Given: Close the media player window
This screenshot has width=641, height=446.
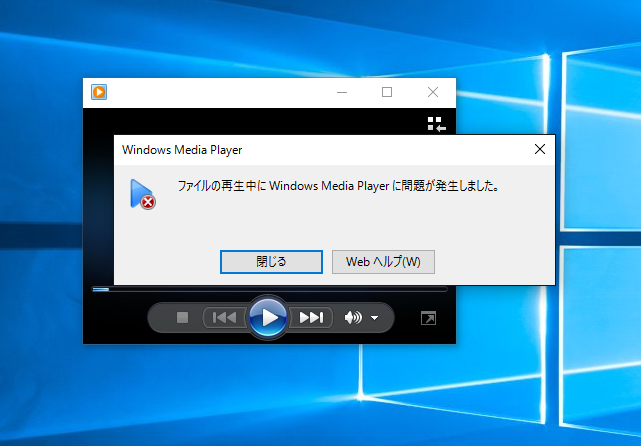Looking at the screenshot, I should click(x=433, y=92).
